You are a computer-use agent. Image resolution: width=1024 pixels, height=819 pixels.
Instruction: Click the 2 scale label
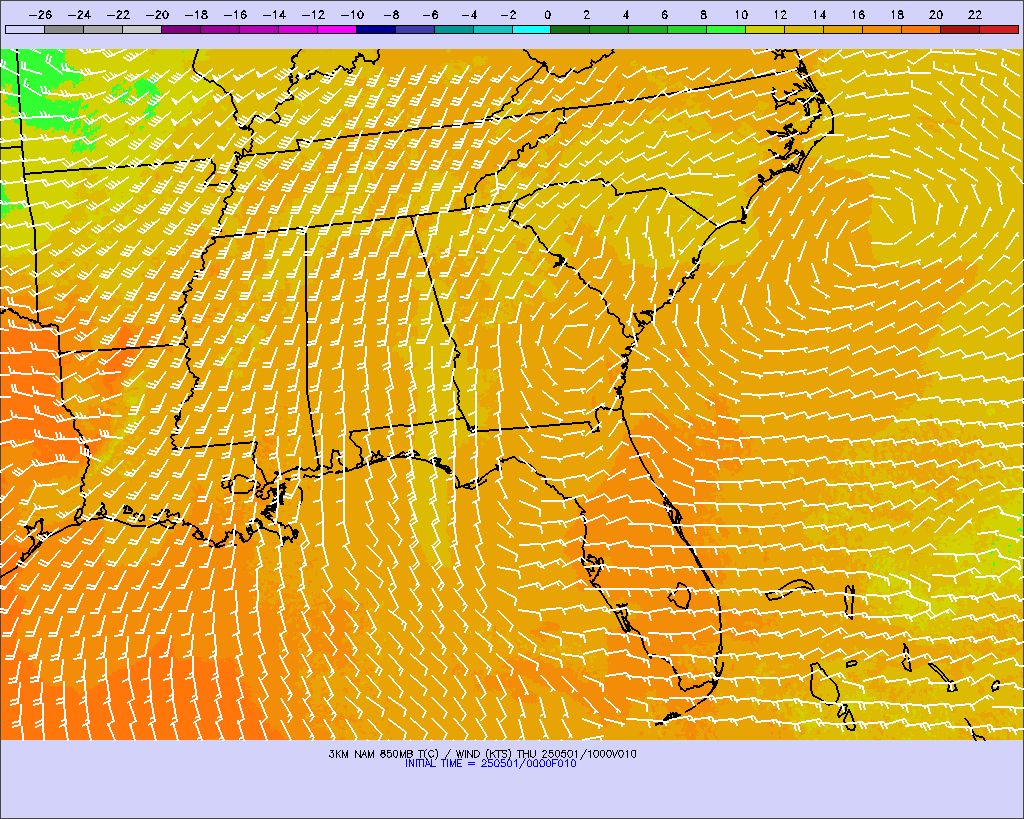(x=586, y=14)
